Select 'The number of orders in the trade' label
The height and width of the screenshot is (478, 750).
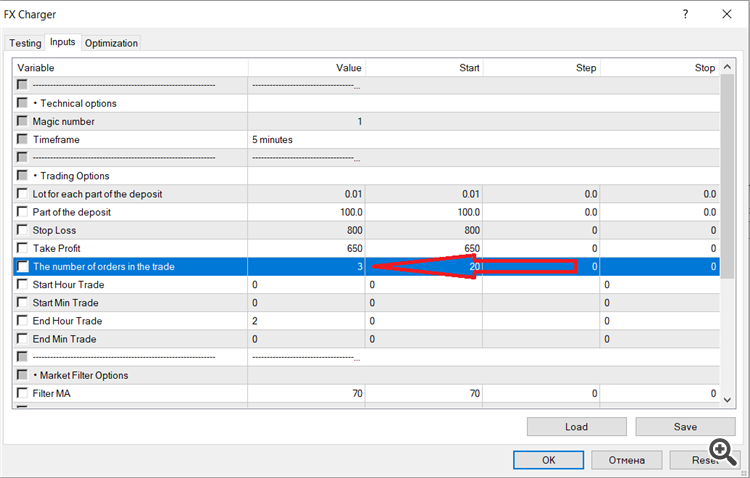point(104,267)
